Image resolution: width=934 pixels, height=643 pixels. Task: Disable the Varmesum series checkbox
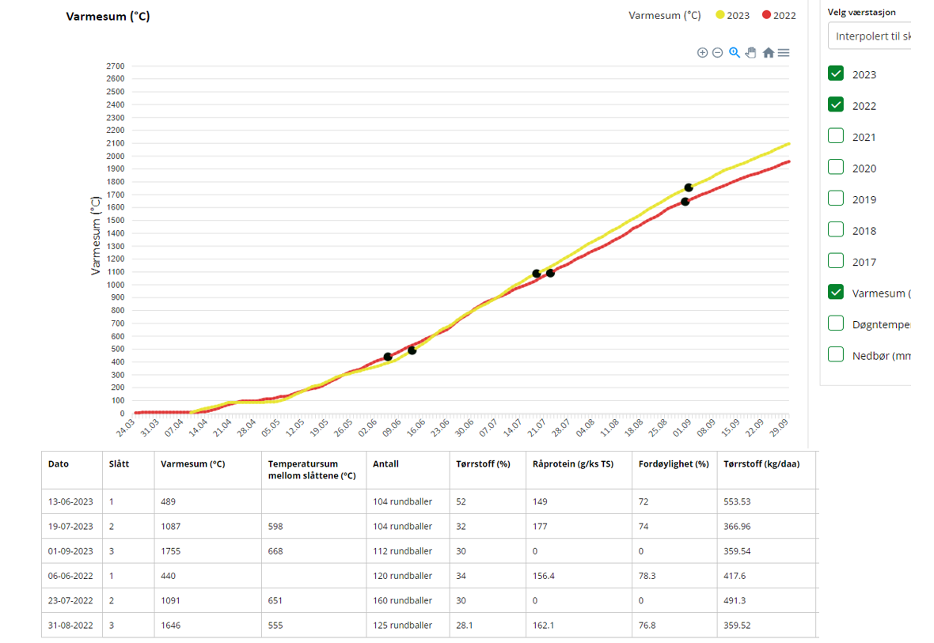pos(836,292)
